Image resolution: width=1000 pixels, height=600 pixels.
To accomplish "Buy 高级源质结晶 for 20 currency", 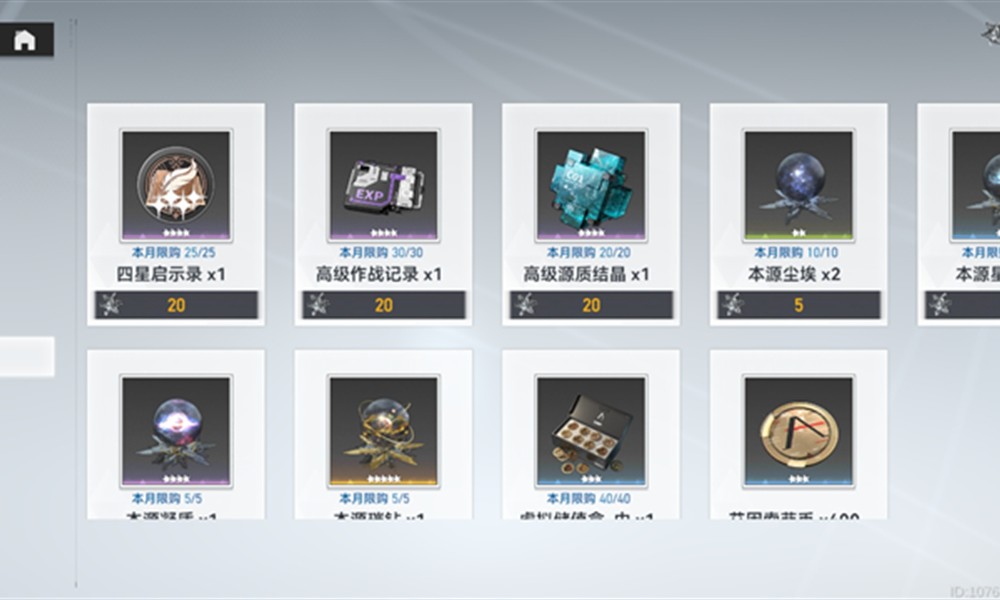I will coord(591,305).
